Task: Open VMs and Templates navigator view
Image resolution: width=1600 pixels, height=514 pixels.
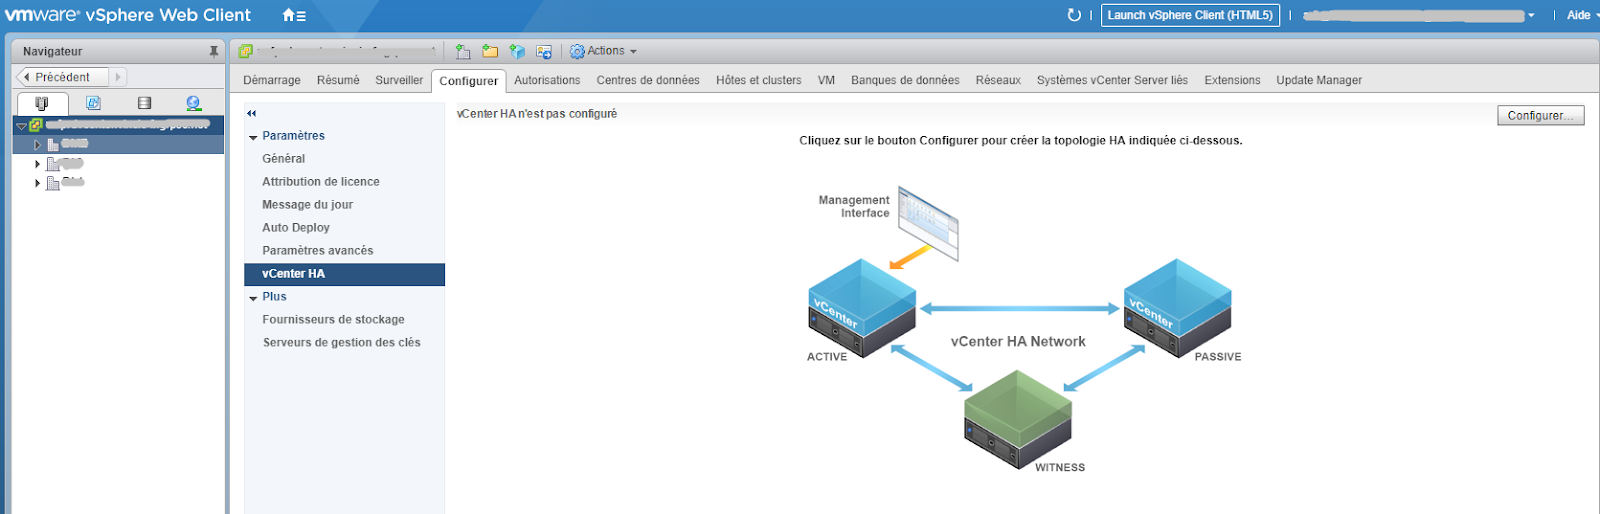Action: tap(93, 103)
